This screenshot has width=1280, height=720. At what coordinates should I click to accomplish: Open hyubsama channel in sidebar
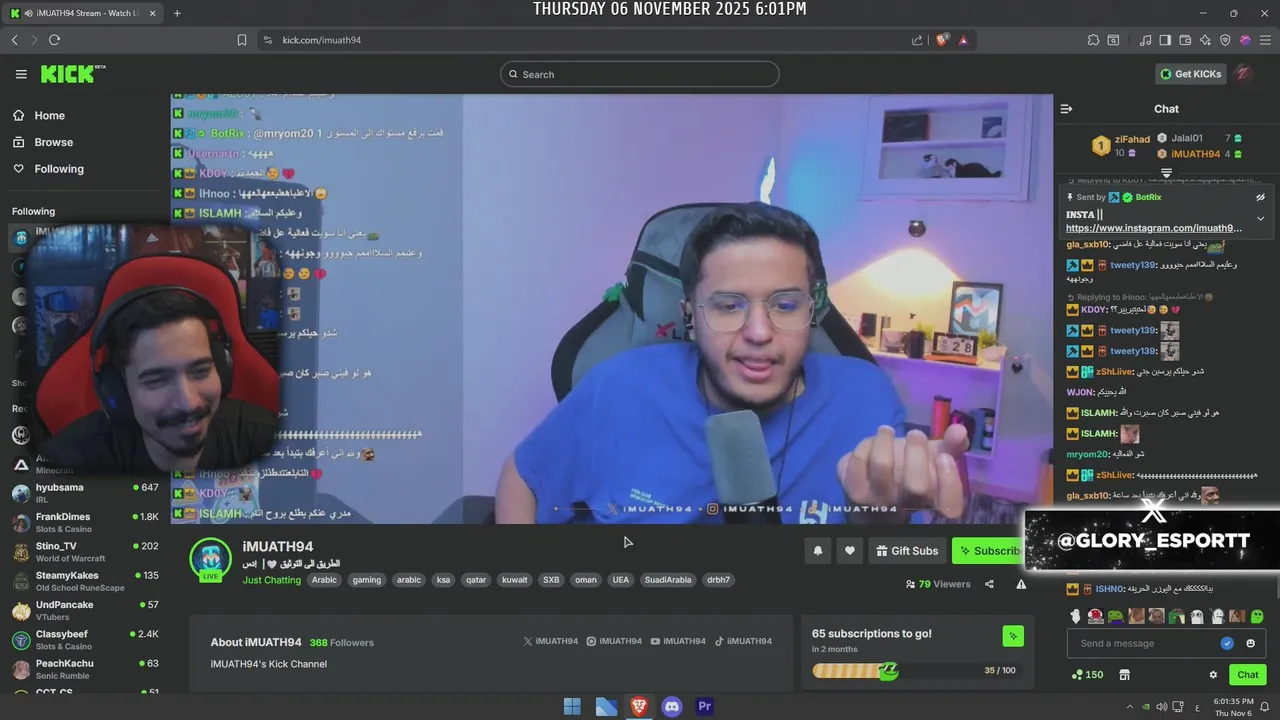point(85,493)
